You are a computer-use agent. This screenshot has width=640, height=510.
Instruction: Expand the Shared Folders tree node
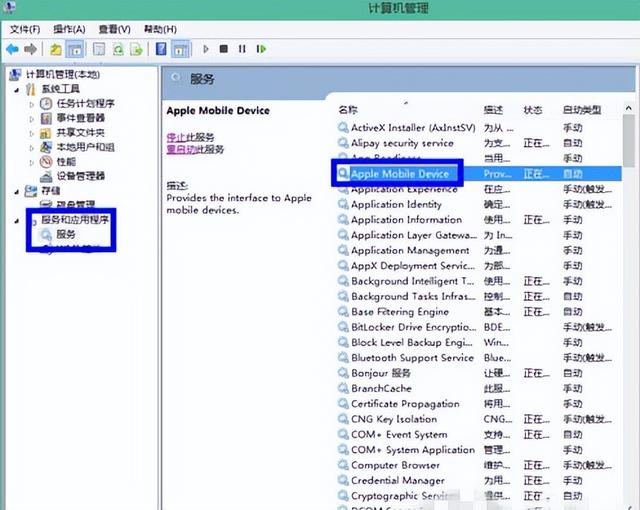(31, 133)
